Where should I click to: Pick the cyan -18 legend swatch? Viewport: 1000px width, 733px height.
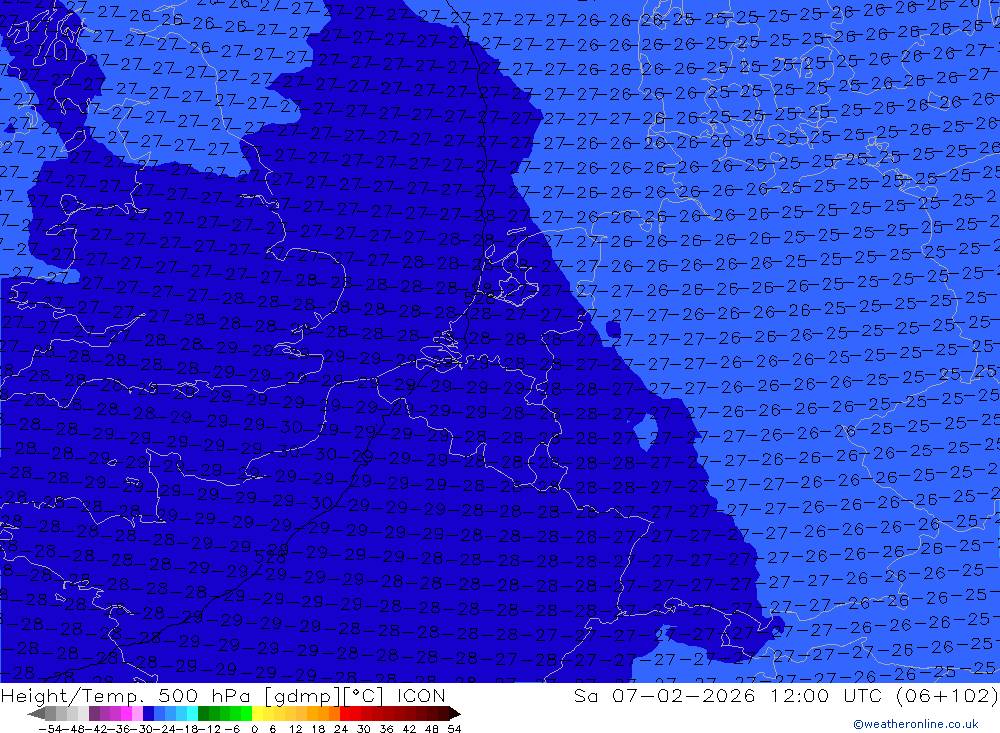(x=192, y=714)
